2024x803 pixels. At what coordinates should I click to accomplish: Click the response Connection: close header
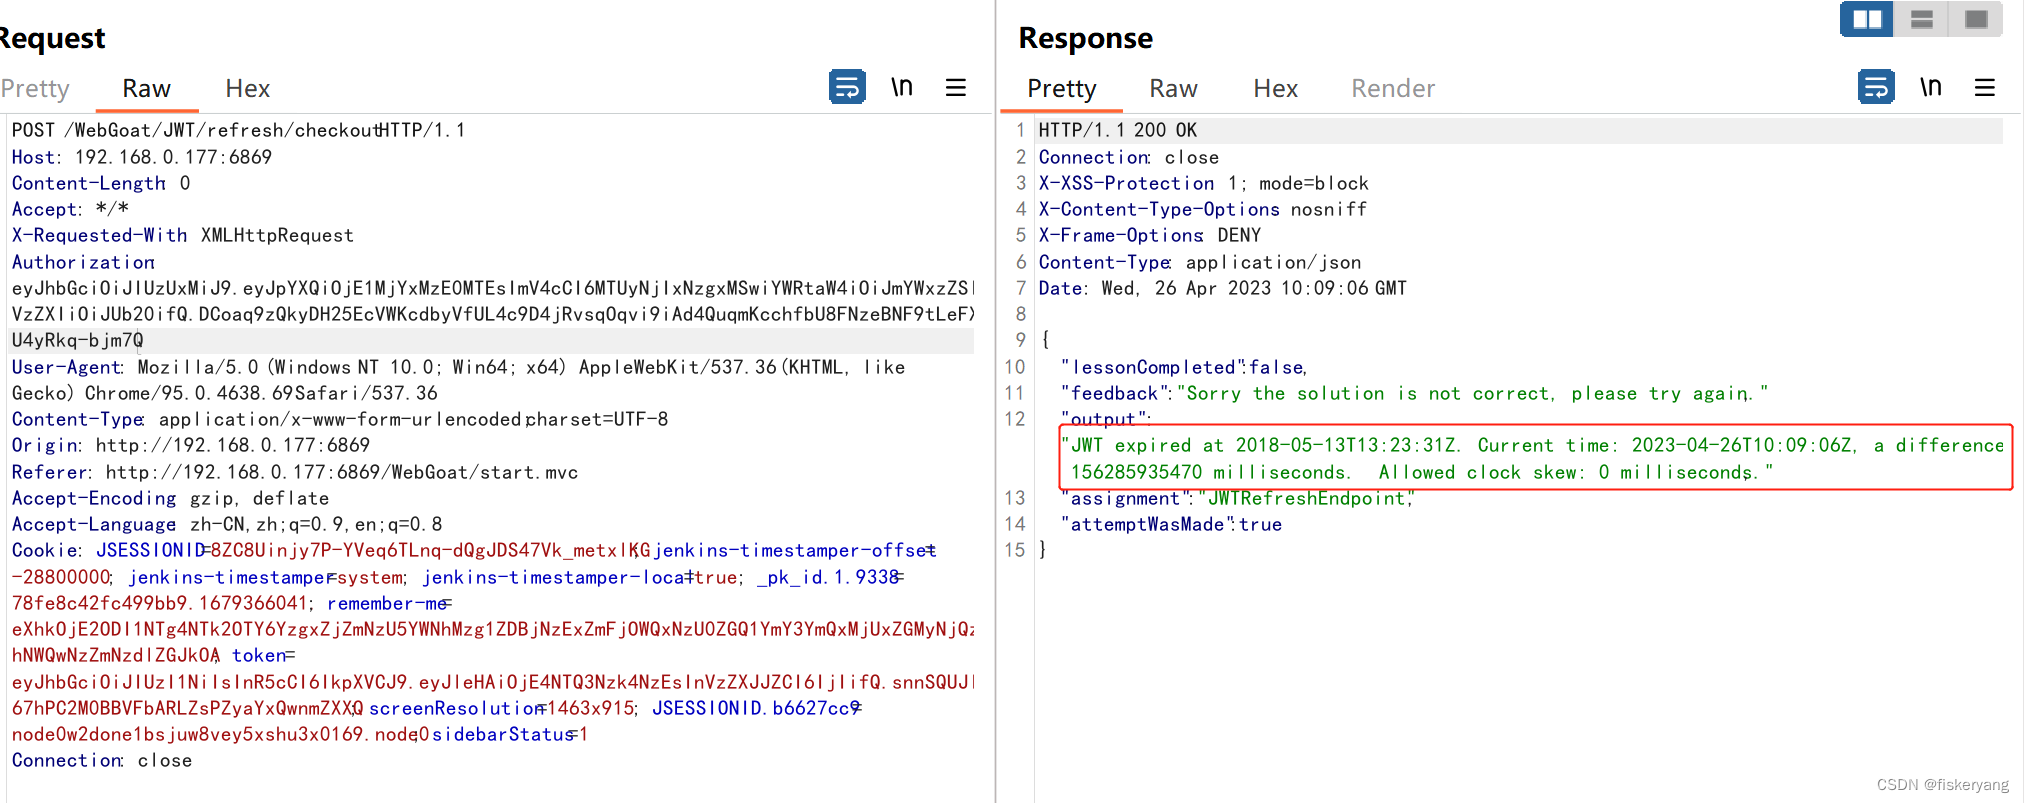1129,157
